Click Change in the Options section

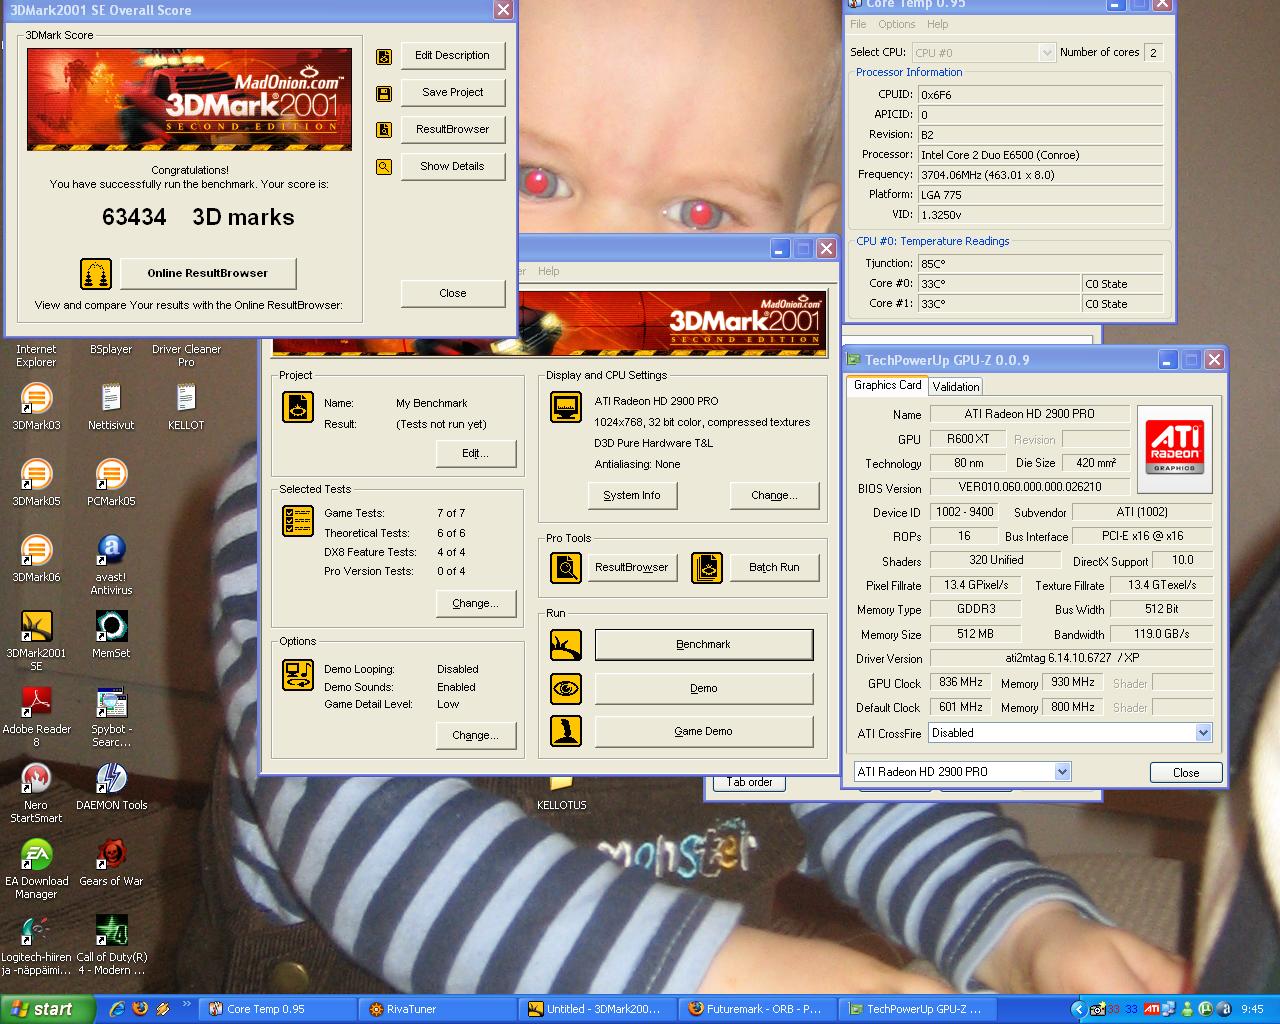click(x=476, y=736)
